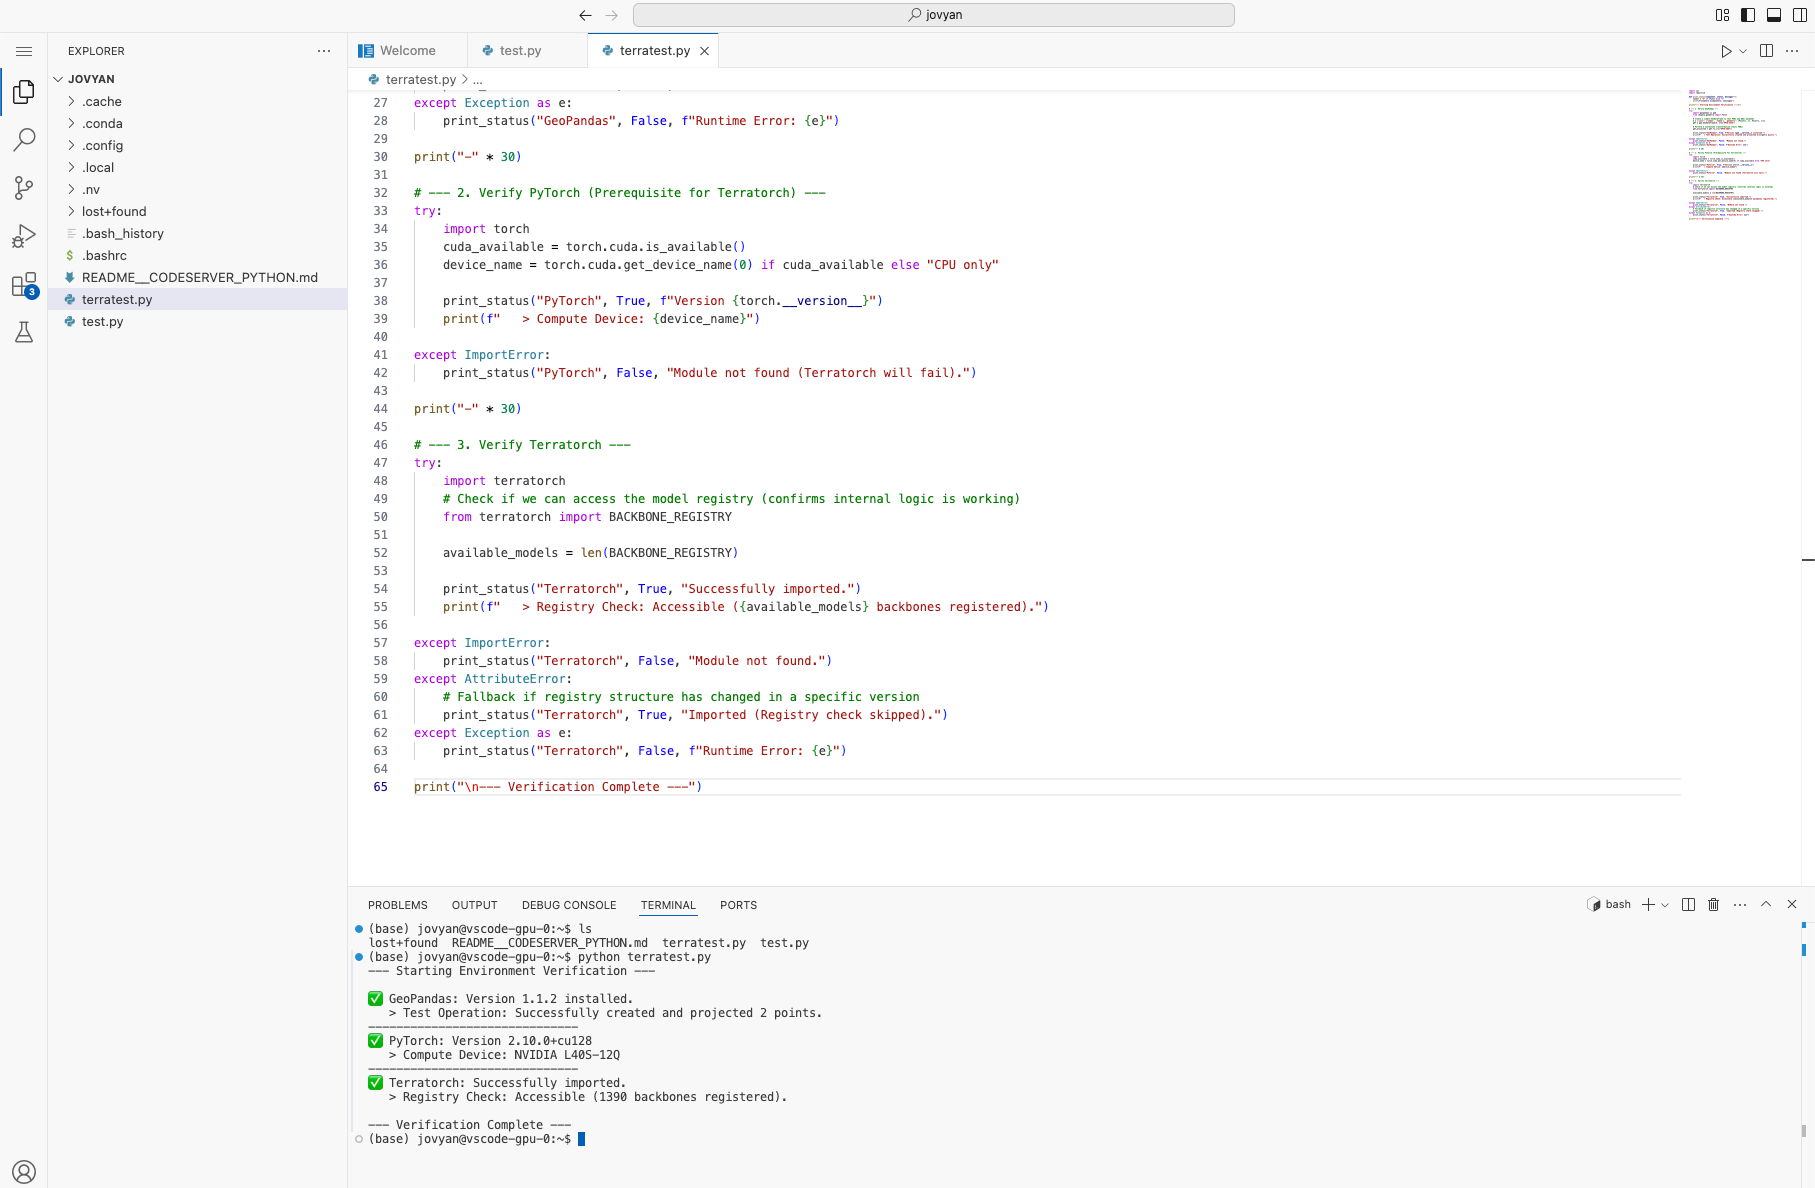Click the bash terminal profile label
The width and height of the screenshot is (1815, 1188).
coord(1609,904)
